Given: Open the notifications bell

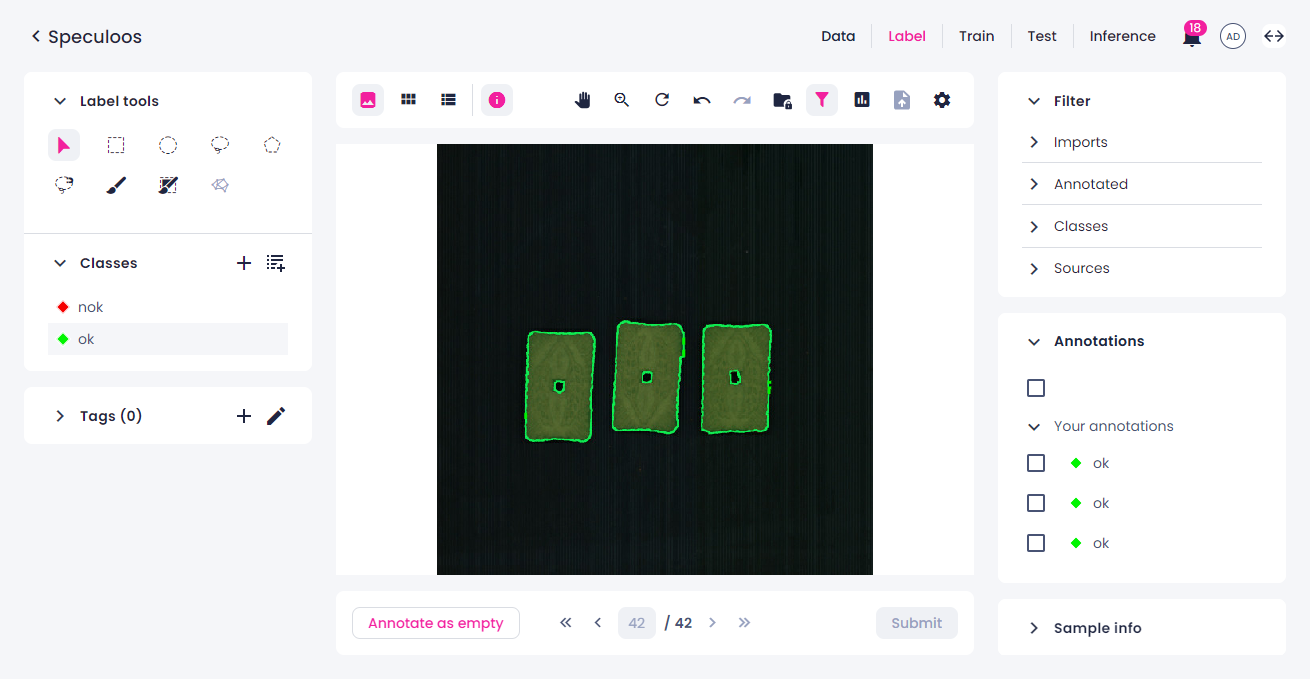Looking at the screenshot, I should click(x=1192, y=37).
